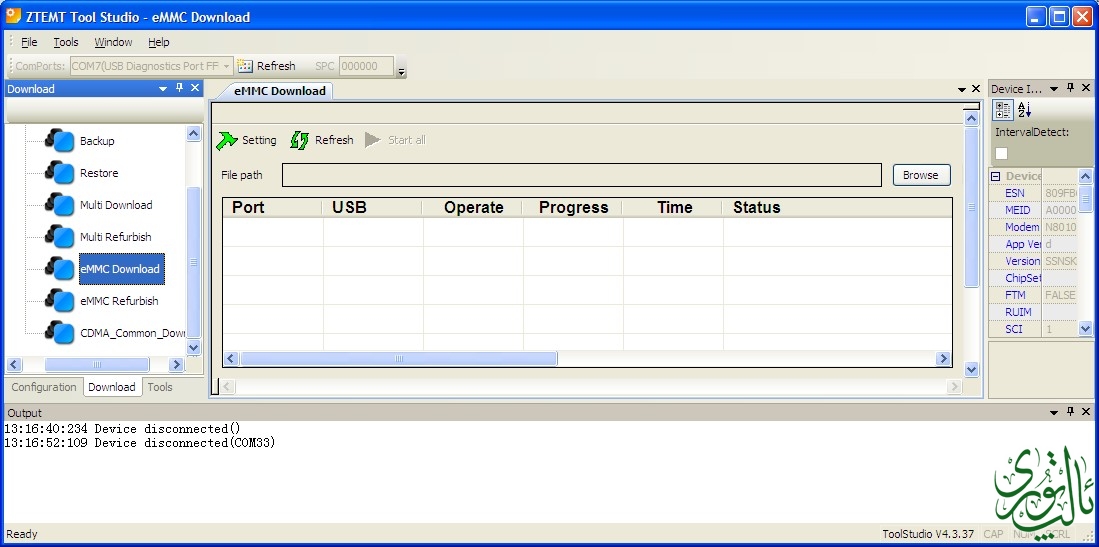Click the Time column header
Viewport: 1099px width, 547px height.
[x=674, y=208]
